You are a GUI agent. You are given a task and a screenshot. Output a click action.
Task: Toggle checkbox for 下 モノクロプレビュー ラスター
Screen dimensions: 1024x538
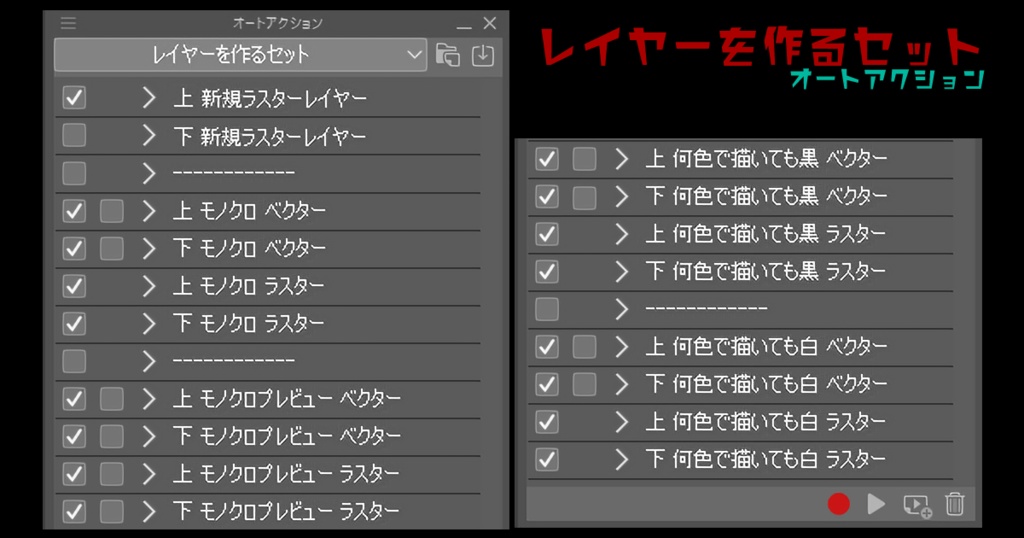(x=74, y=511)
